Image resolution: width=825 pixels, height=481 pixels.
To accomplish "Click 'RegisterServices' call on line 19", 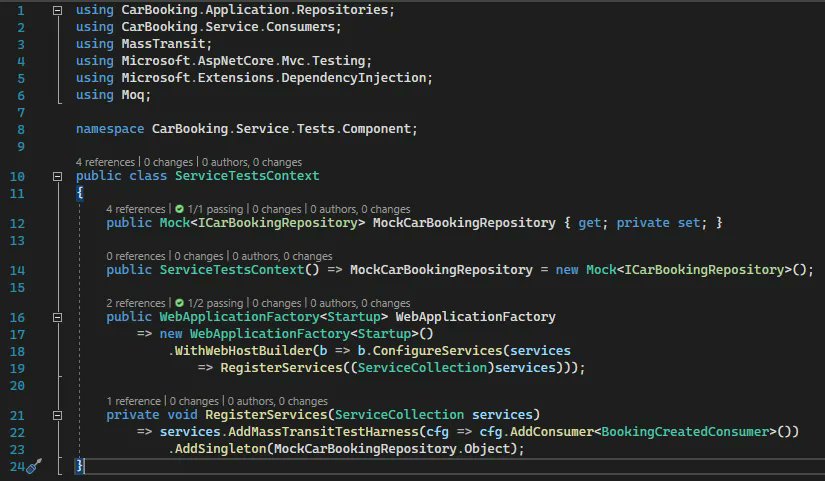I will click(x=281, y=367).
